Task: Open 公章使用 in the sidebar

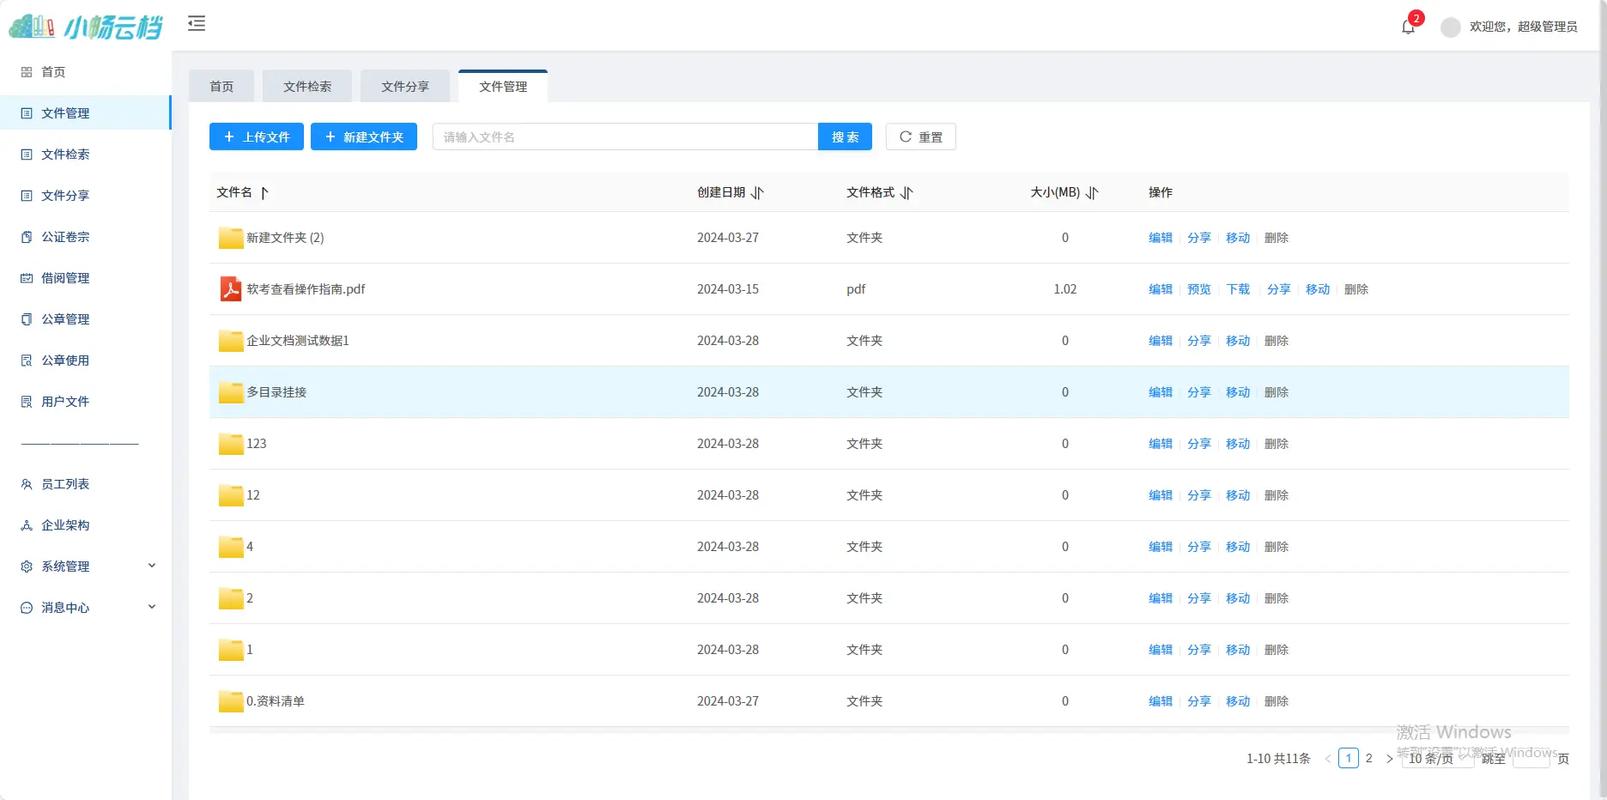Action: pyautogui.click(x=85, y=360)
